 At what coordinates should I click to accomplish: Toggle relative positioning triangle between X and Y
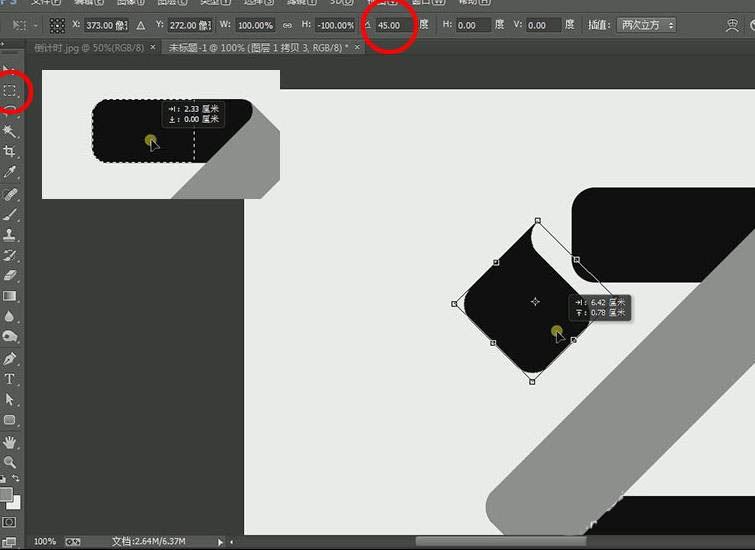[140, 25]
